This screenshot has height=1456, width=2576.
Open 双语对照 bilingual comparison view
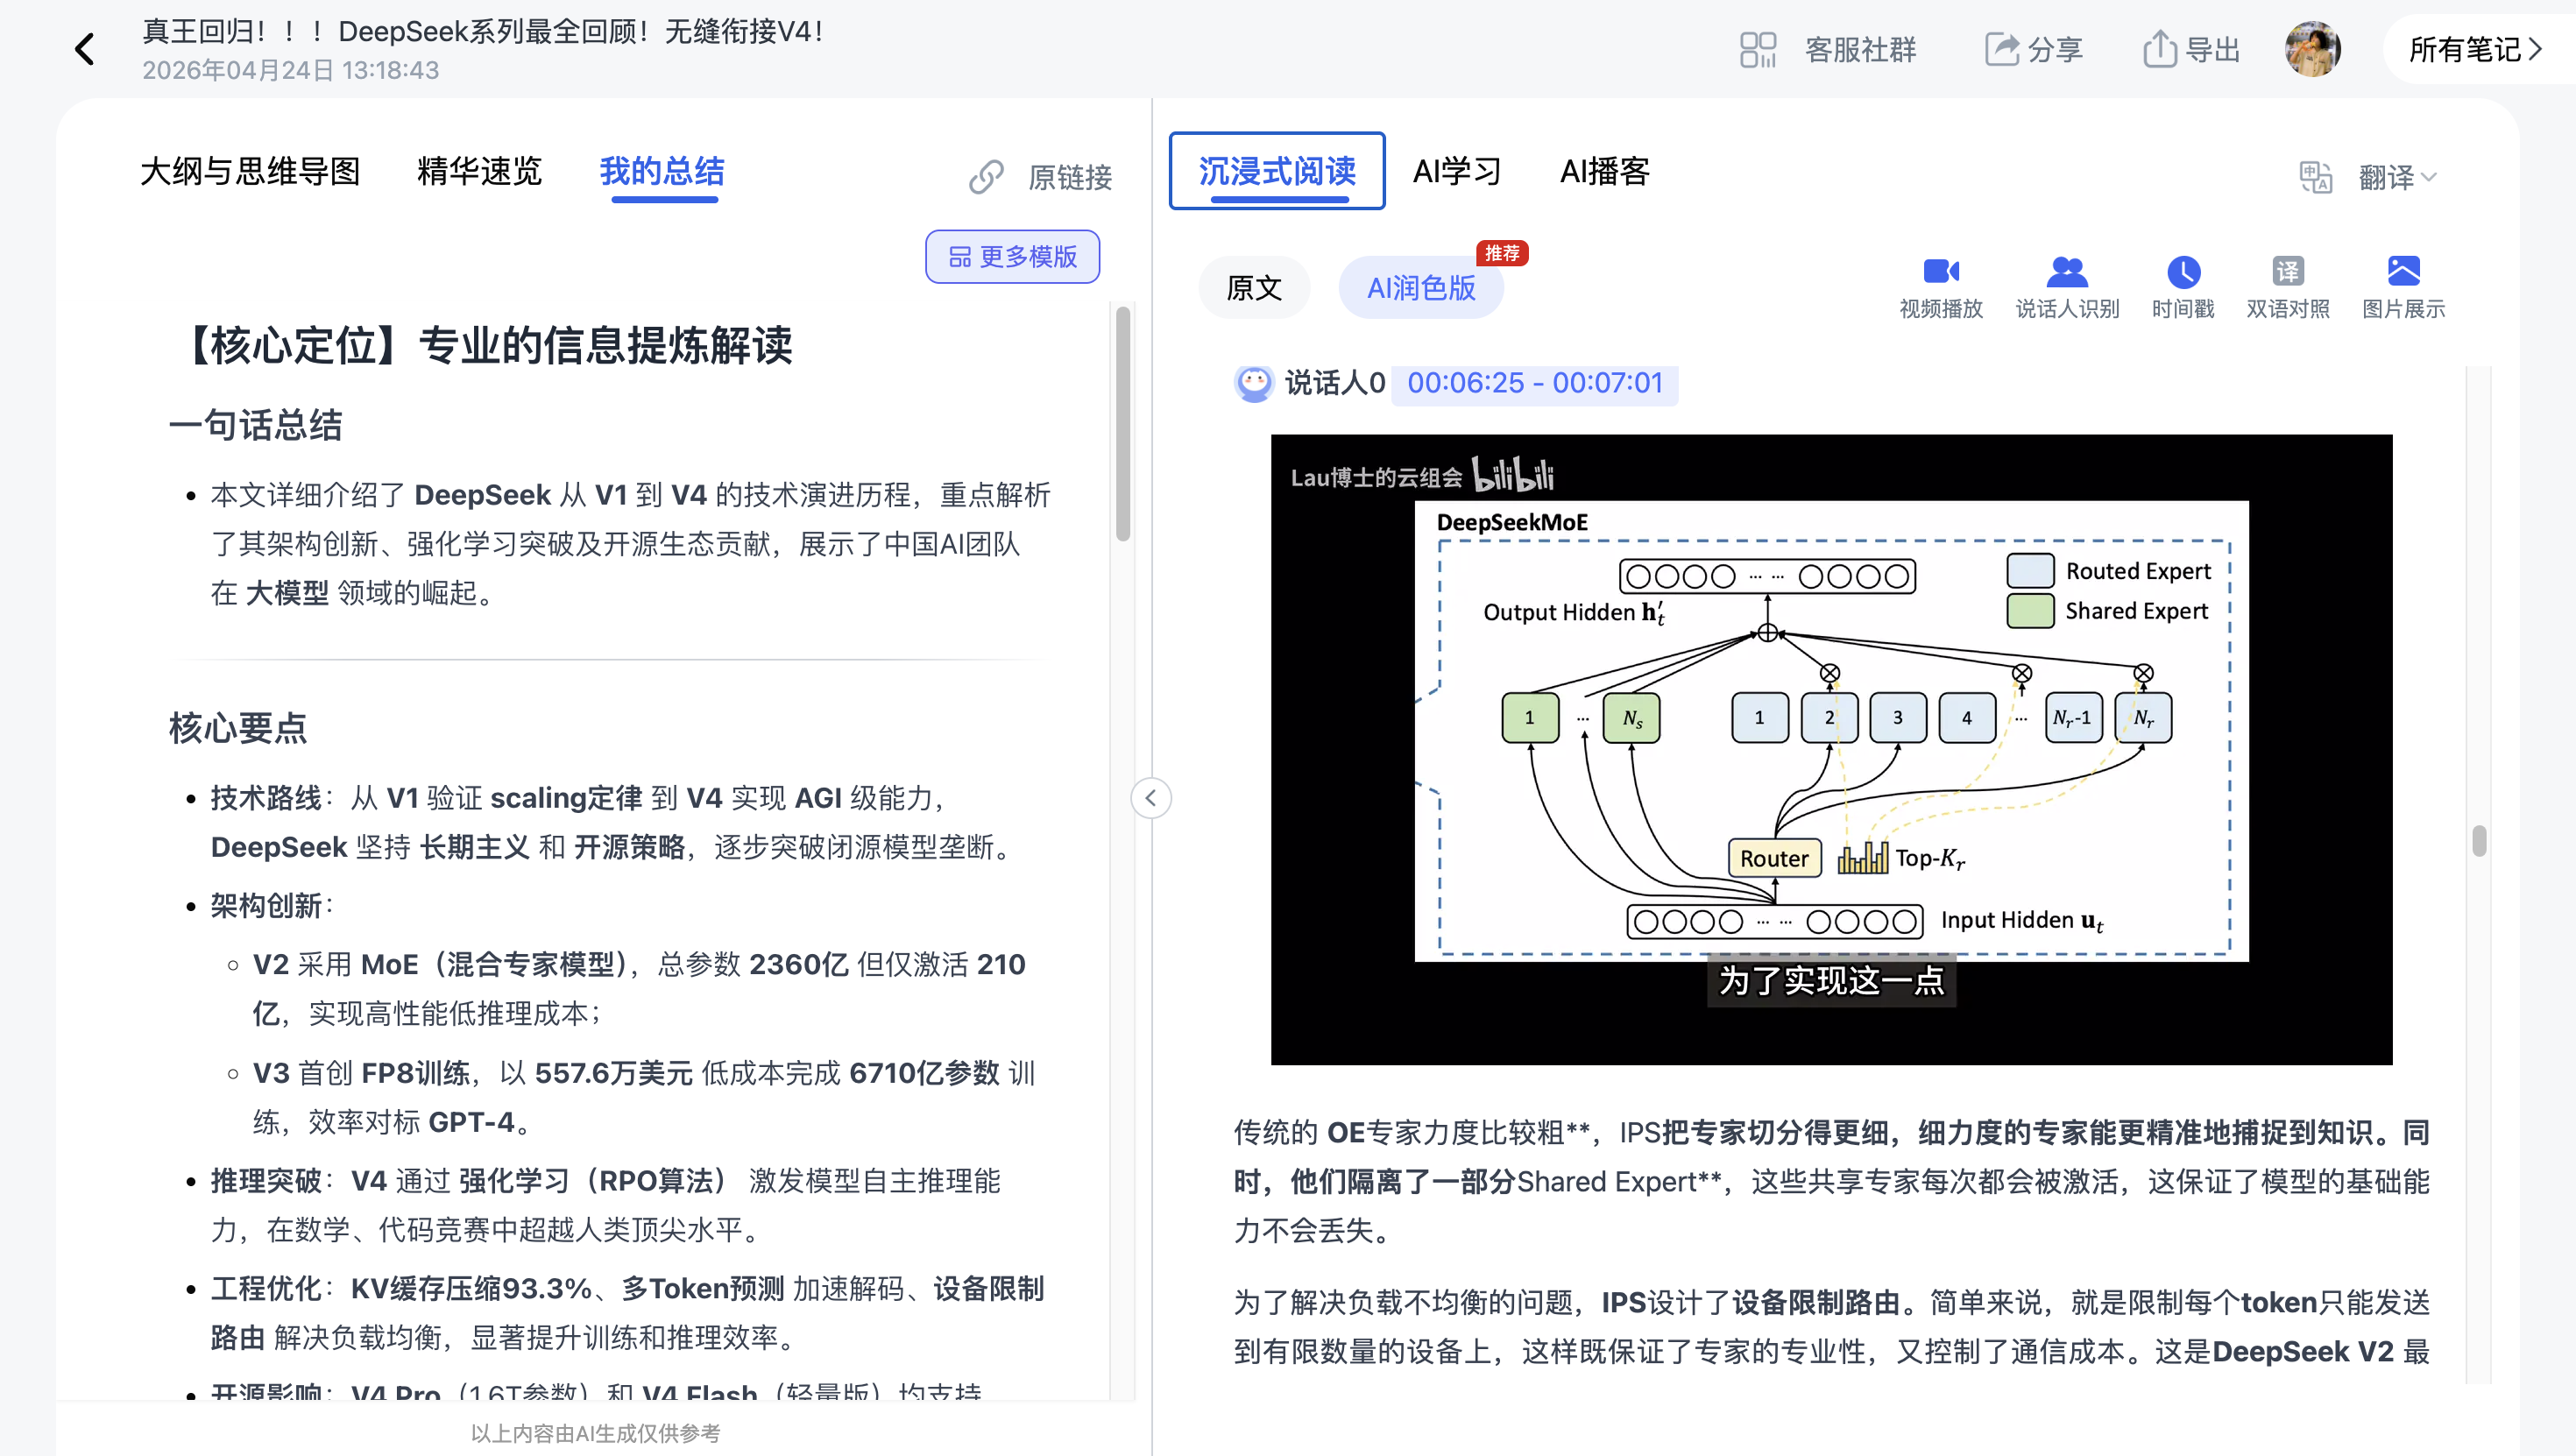pos(2287,285)
